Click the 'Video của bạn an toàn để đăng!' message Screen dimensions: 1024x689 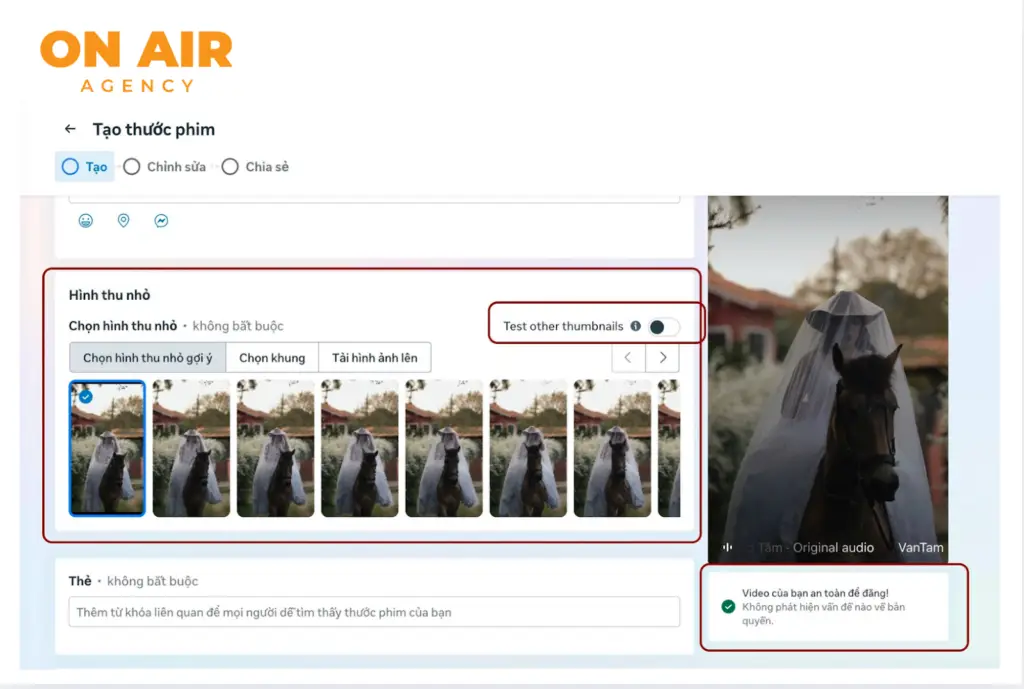click(x=815, y=593)
